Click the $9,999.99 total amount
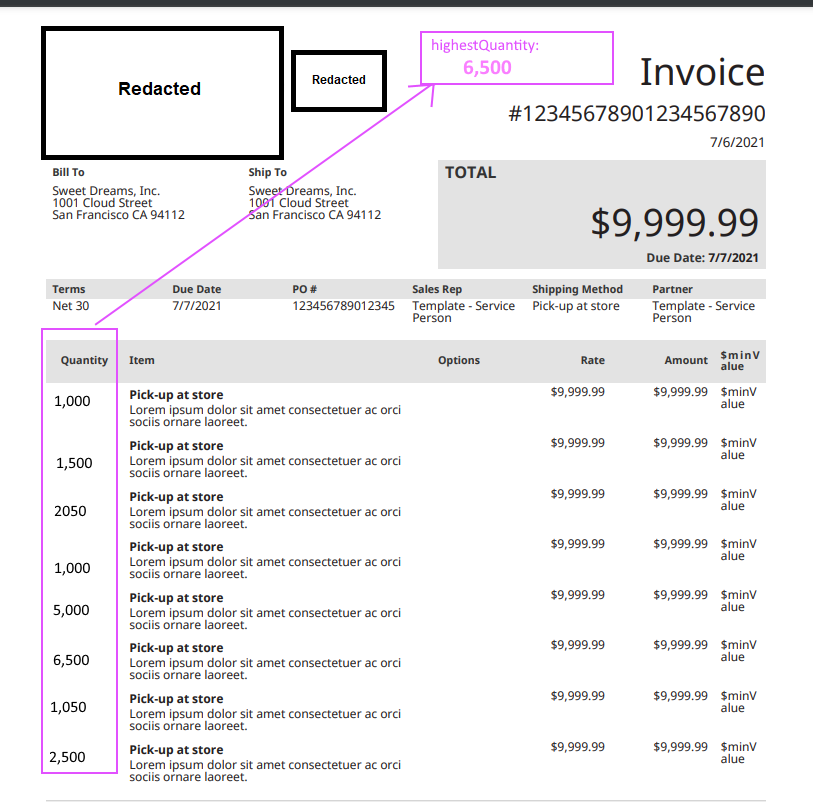The width and height of the screenshot is (813, 811). click(x=675, y=223)
